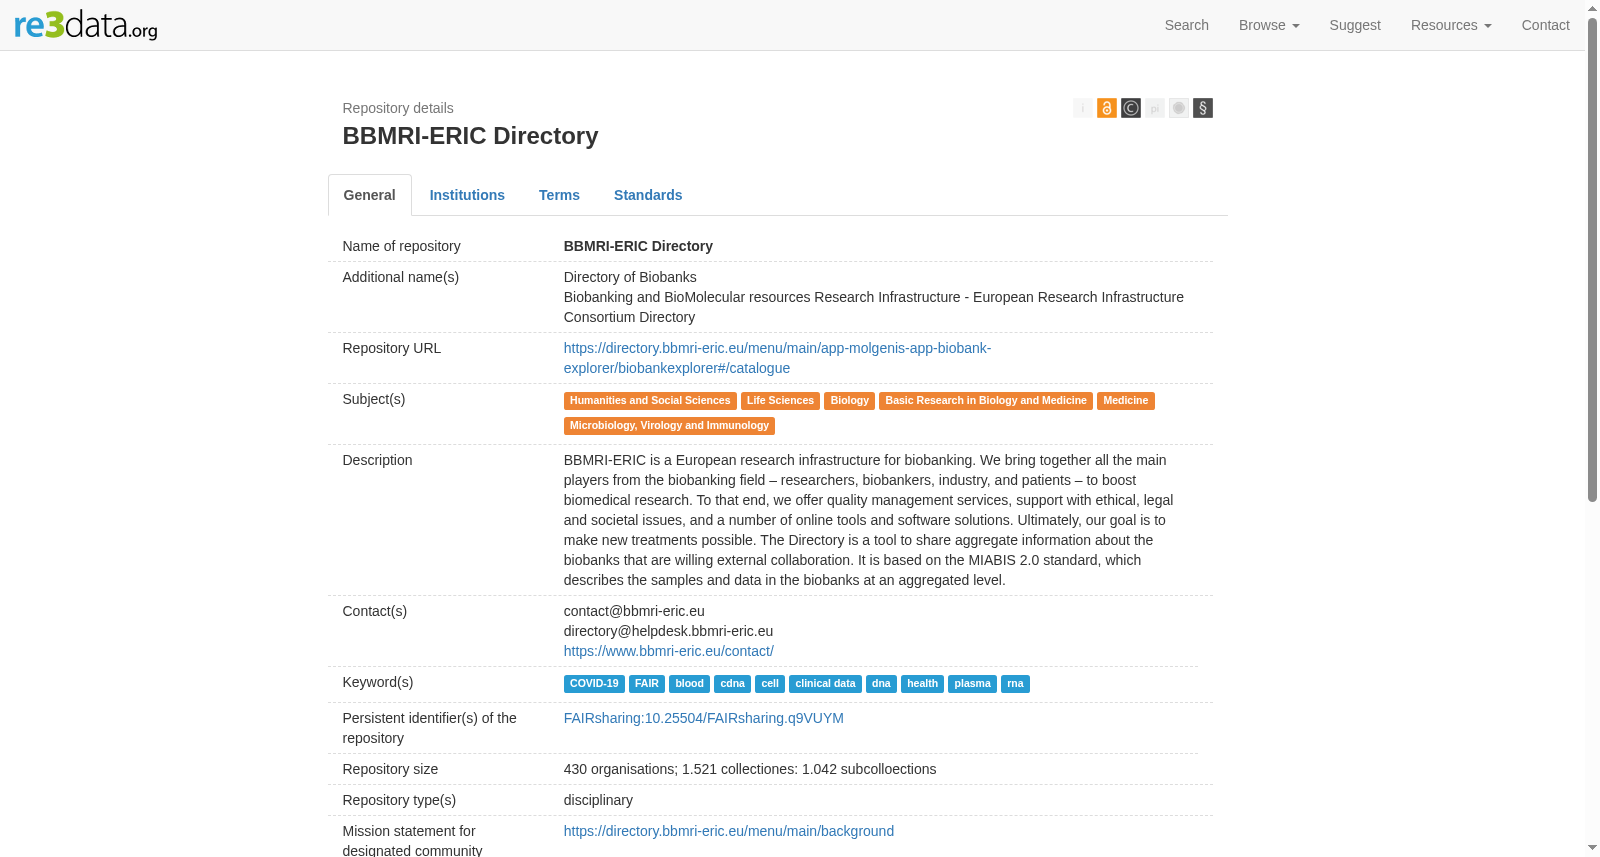
Task: Open the Terms tab
Action: (x=559, y=195)
